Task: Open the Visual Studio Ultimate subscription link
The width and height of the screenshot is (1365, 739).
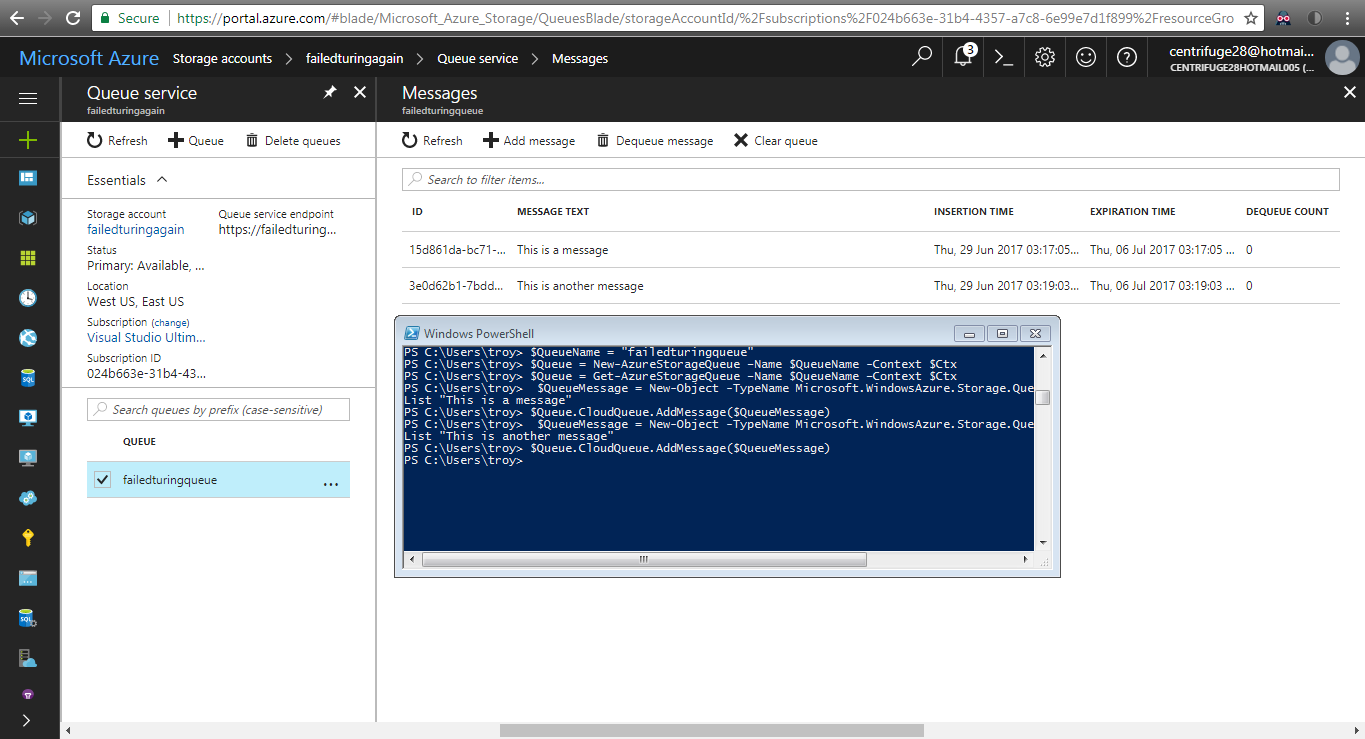Action: coord(147,338)
